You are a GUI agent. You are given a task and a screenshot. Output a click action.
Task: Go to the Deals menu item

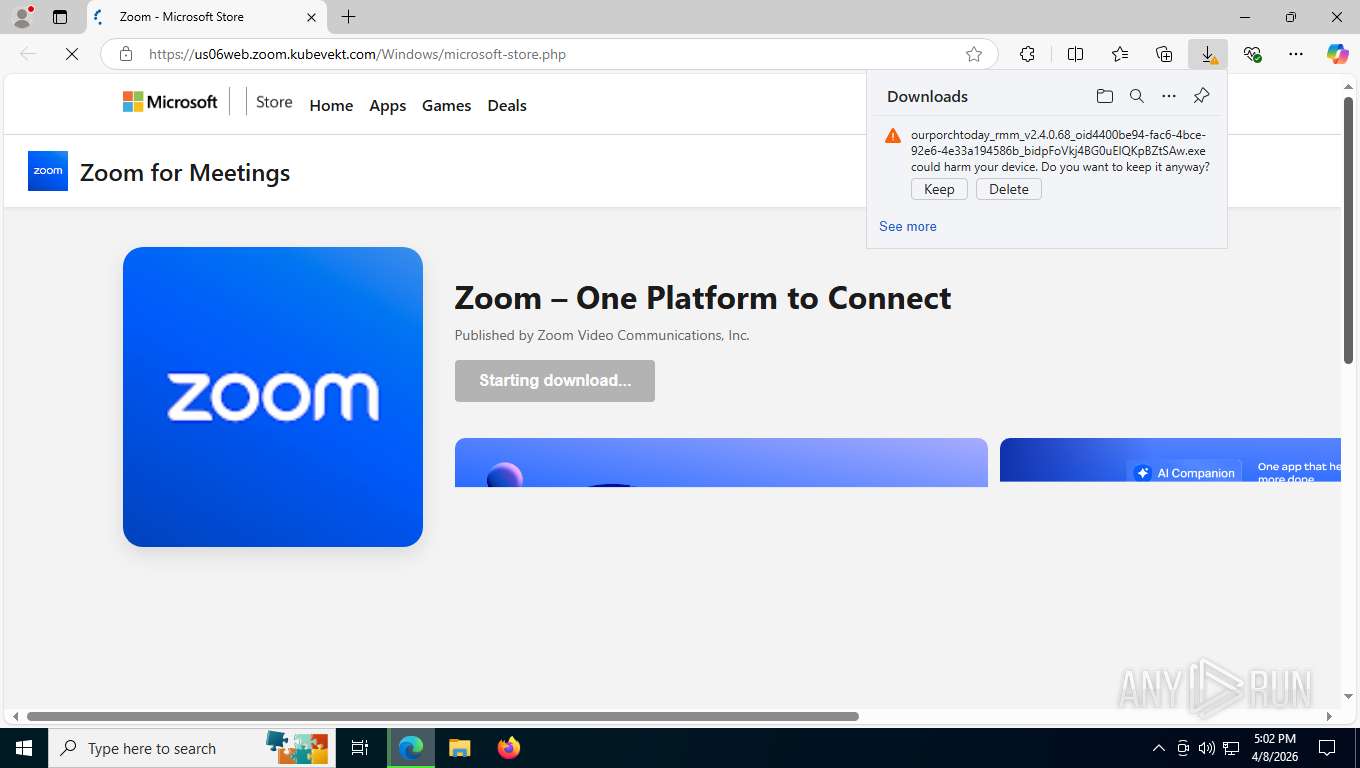pos(507,105)
